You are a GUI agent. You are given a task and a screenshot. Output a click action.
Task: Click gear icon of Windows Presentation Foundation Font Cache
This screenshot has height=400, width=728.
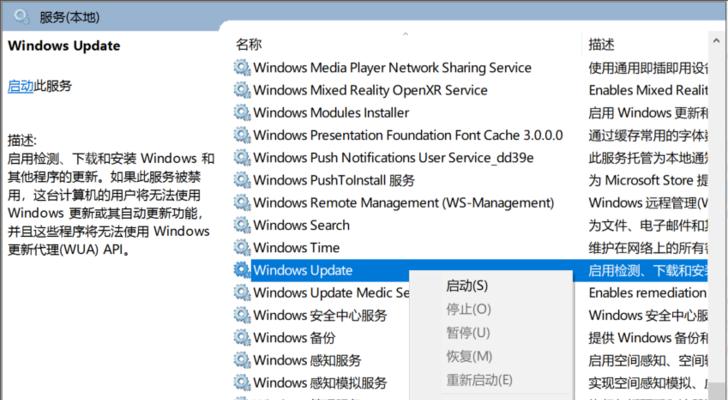(242, 135)
